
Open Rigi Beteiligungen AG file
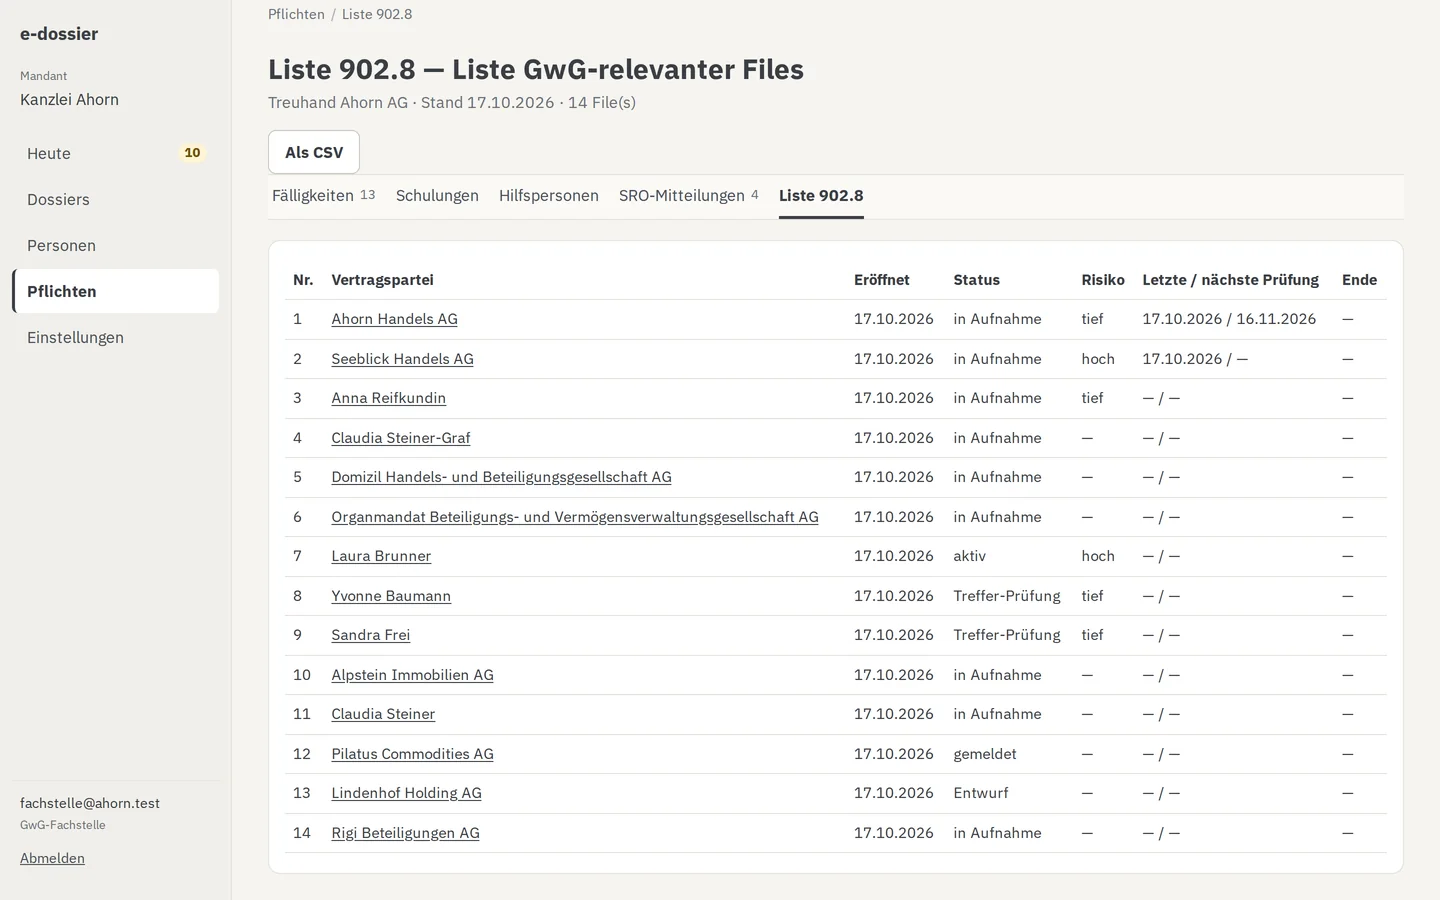405,833
